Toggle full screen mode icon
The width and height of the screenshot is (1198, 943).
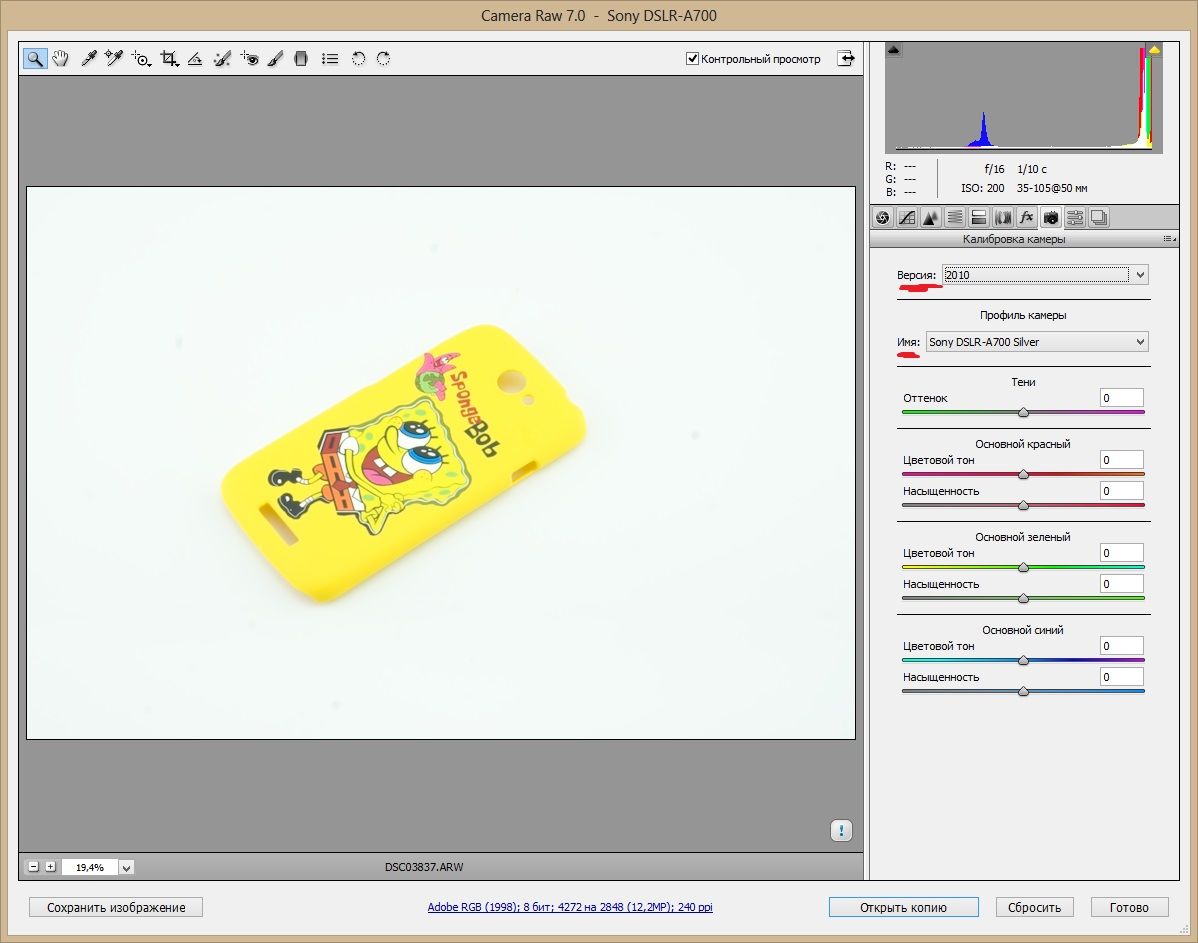[847, 59]
